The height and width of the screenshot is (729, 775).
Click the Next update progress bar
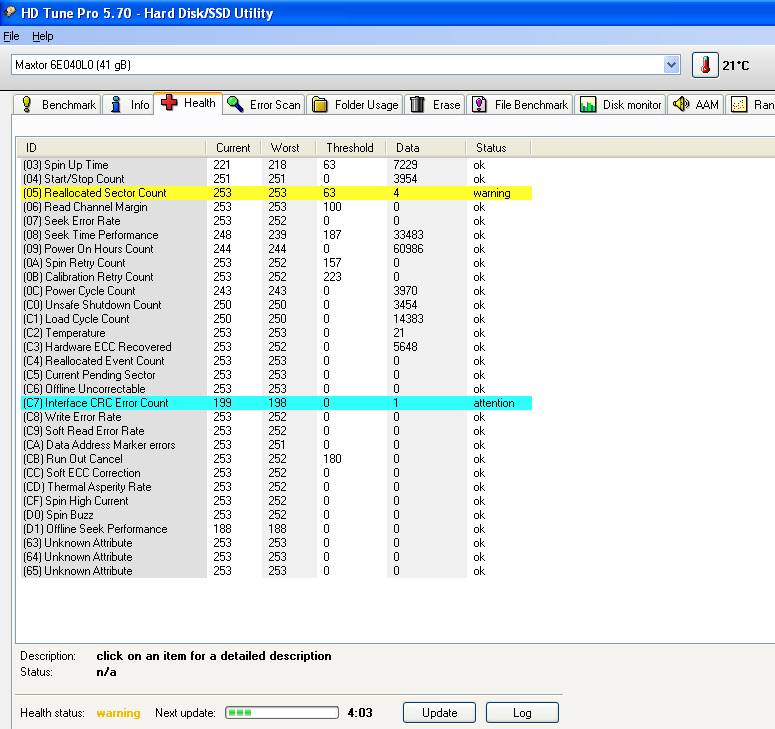[282, 713]
